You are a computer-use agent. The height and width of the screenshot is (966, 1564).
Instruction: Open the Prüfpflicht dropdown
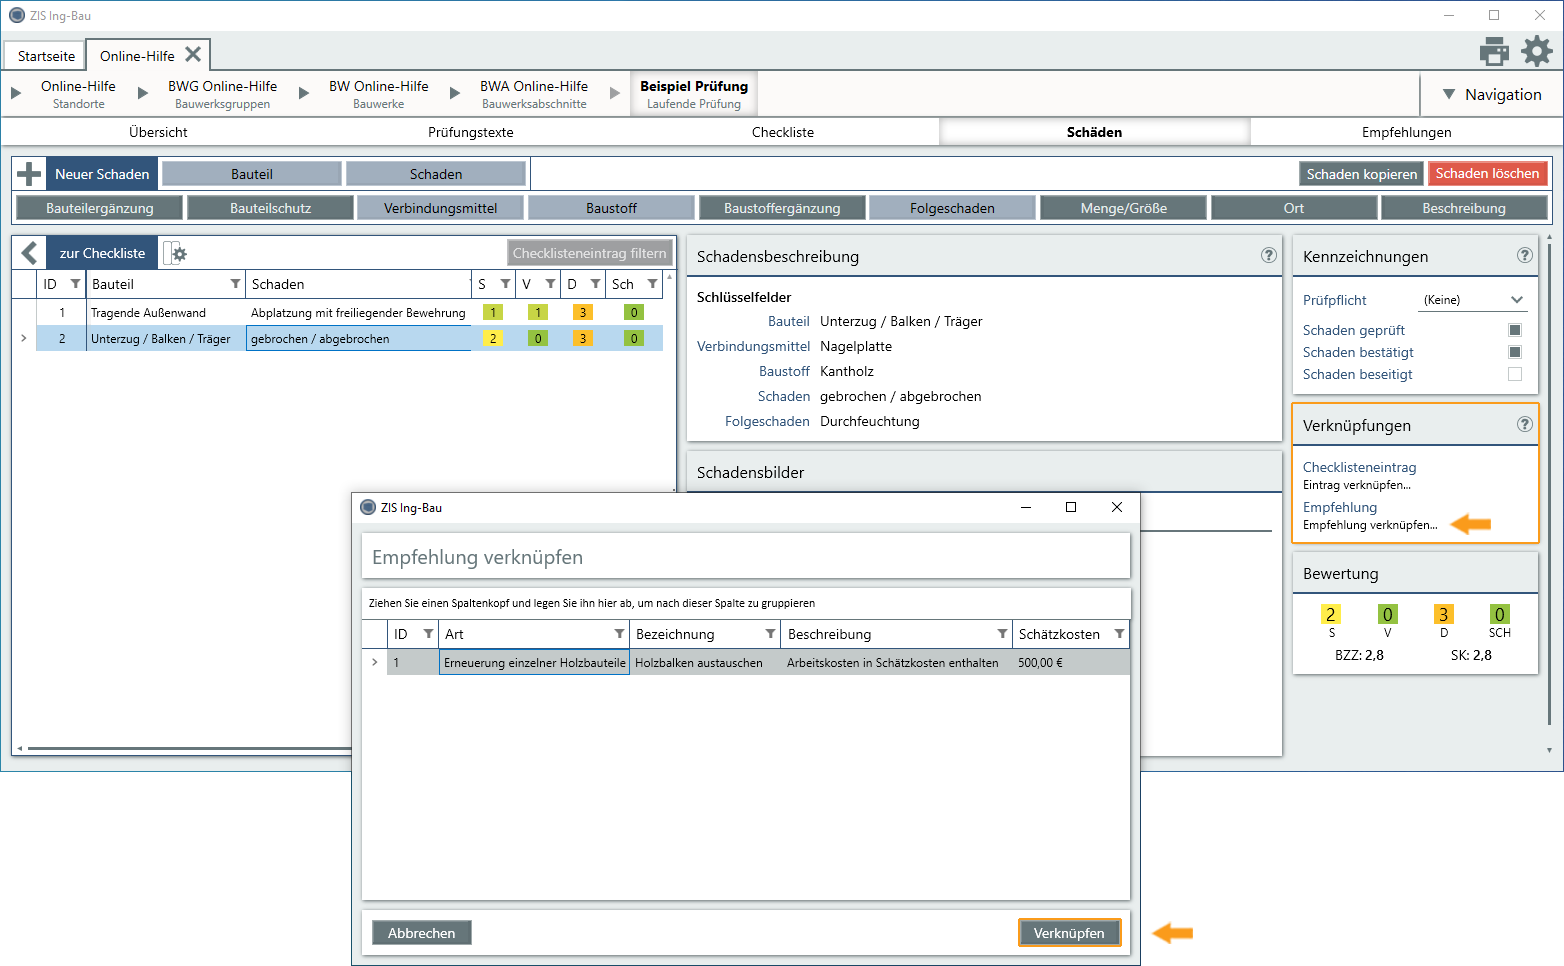[x=1473, y=300]
